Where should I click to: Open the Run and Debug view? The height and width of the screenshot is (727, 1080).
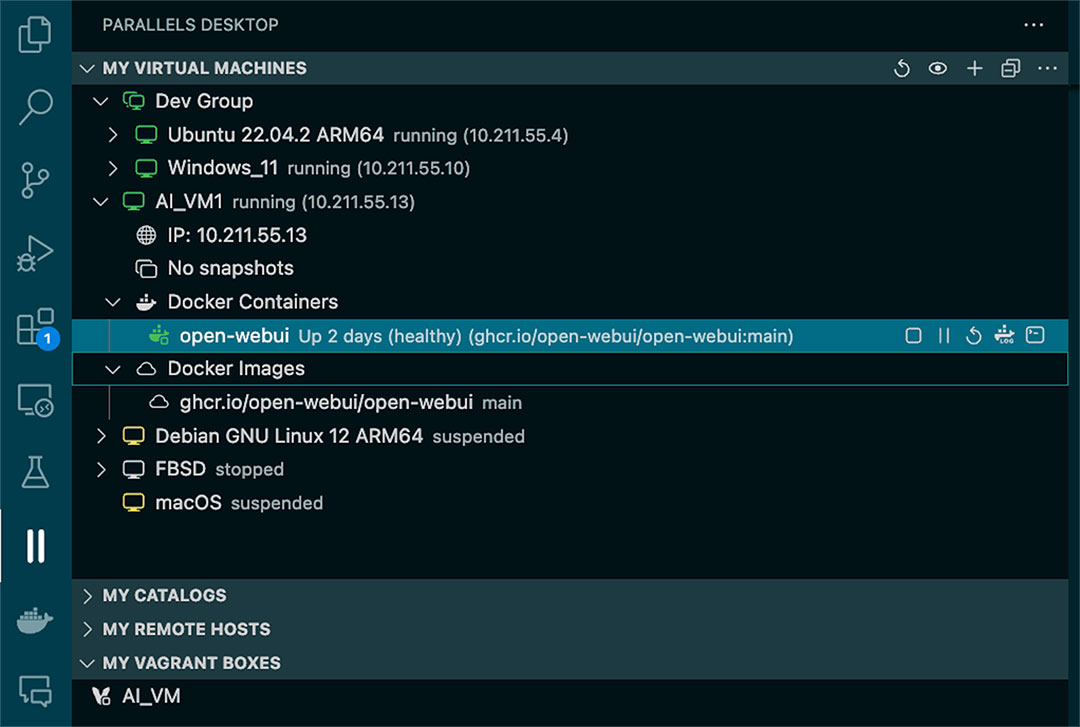pyautogui.click(x=34, y=254)
